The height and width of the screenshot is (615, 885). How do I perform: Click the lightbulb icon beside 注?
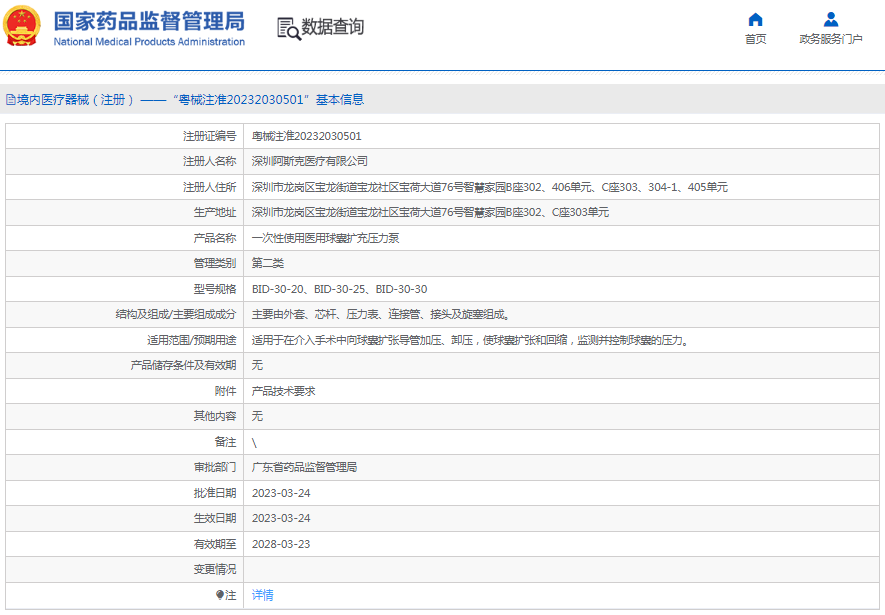coord(220,595)
